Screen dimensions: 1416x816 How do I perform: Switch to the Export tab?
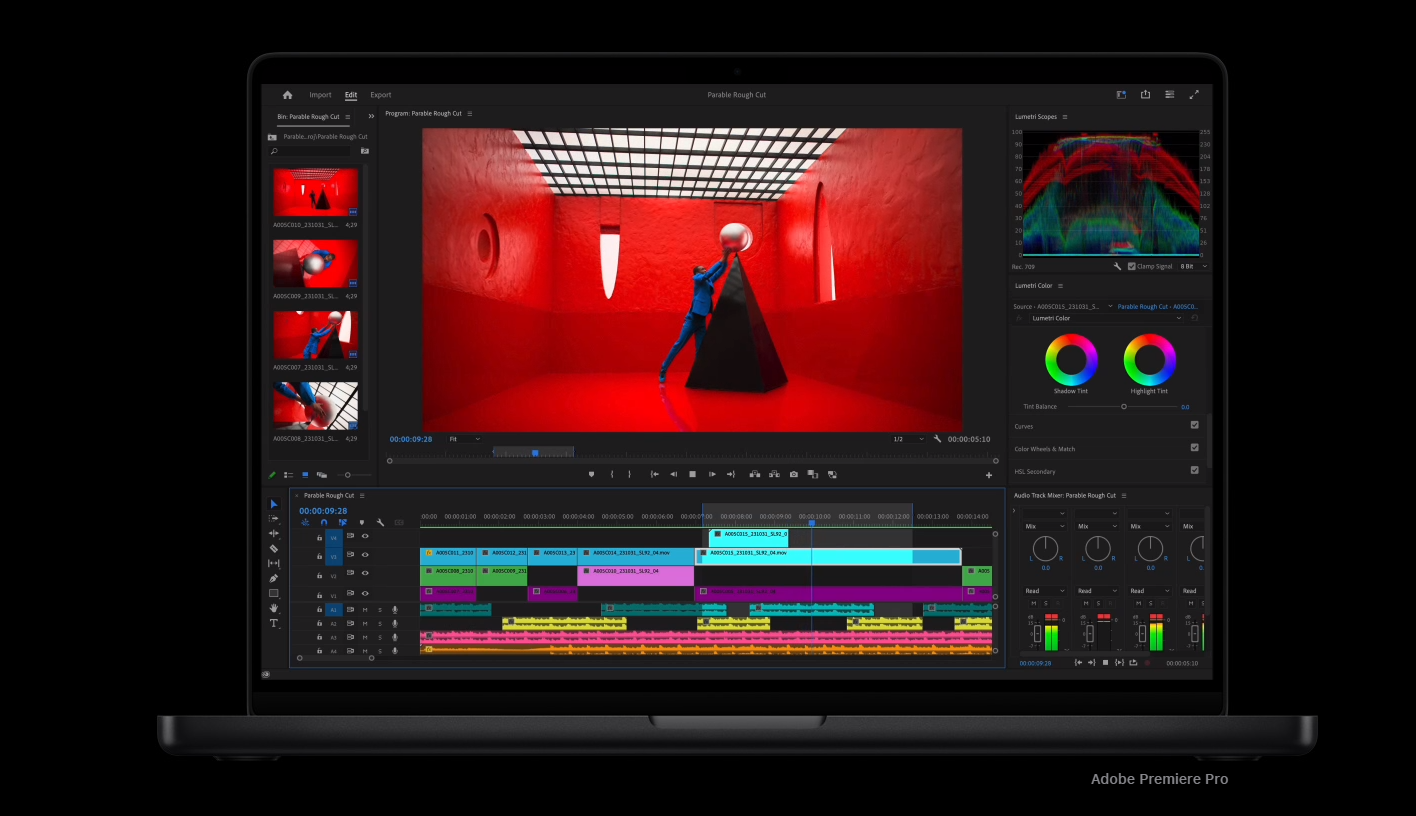click(x=381, y=95)
